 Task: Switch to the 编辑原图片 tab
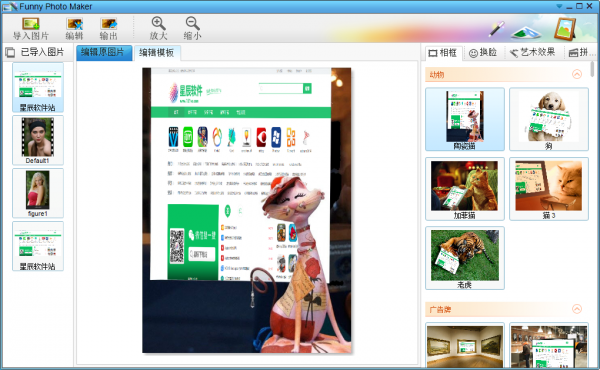[x=104, y=53]
